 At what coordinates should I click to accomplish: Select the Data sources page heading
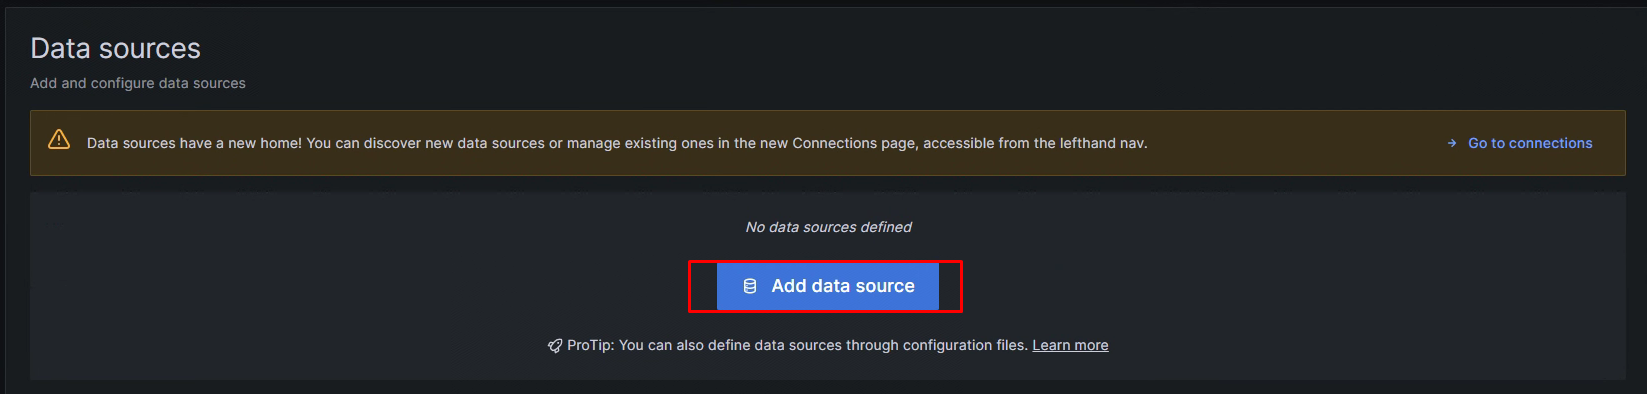115,48
